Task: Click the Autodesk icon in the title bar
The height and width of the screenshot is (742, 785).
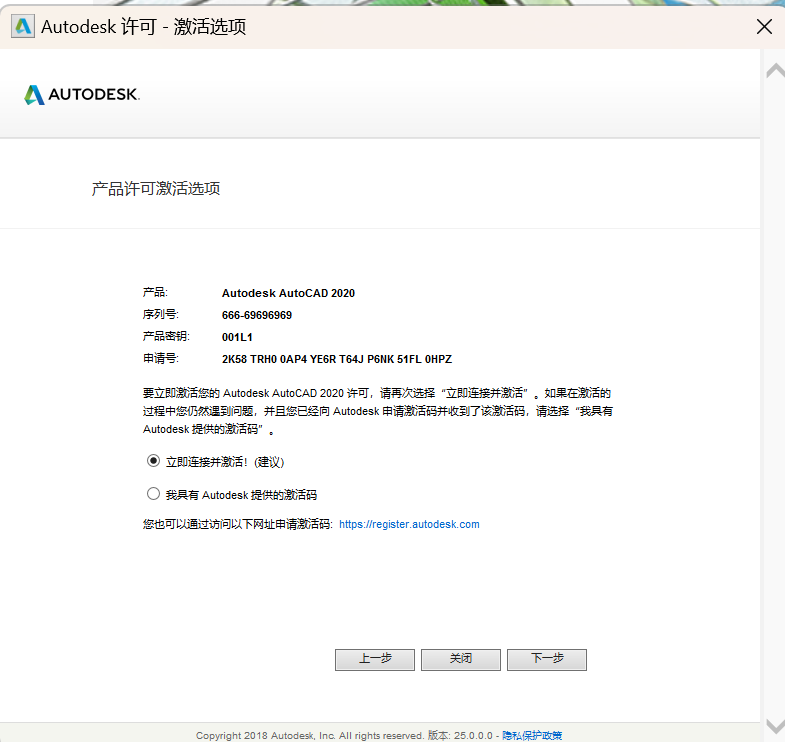Action: click(23, 26)
